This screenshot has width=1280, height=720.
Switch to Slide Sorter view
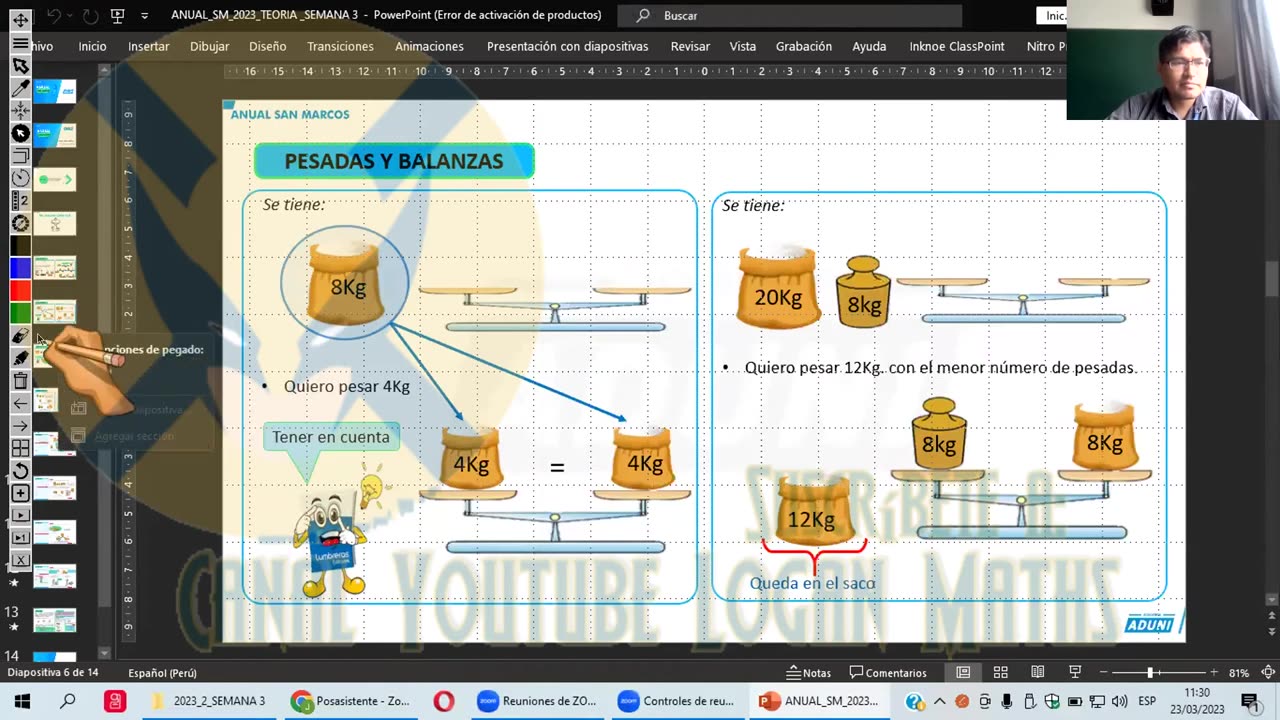click(1000, 672)
